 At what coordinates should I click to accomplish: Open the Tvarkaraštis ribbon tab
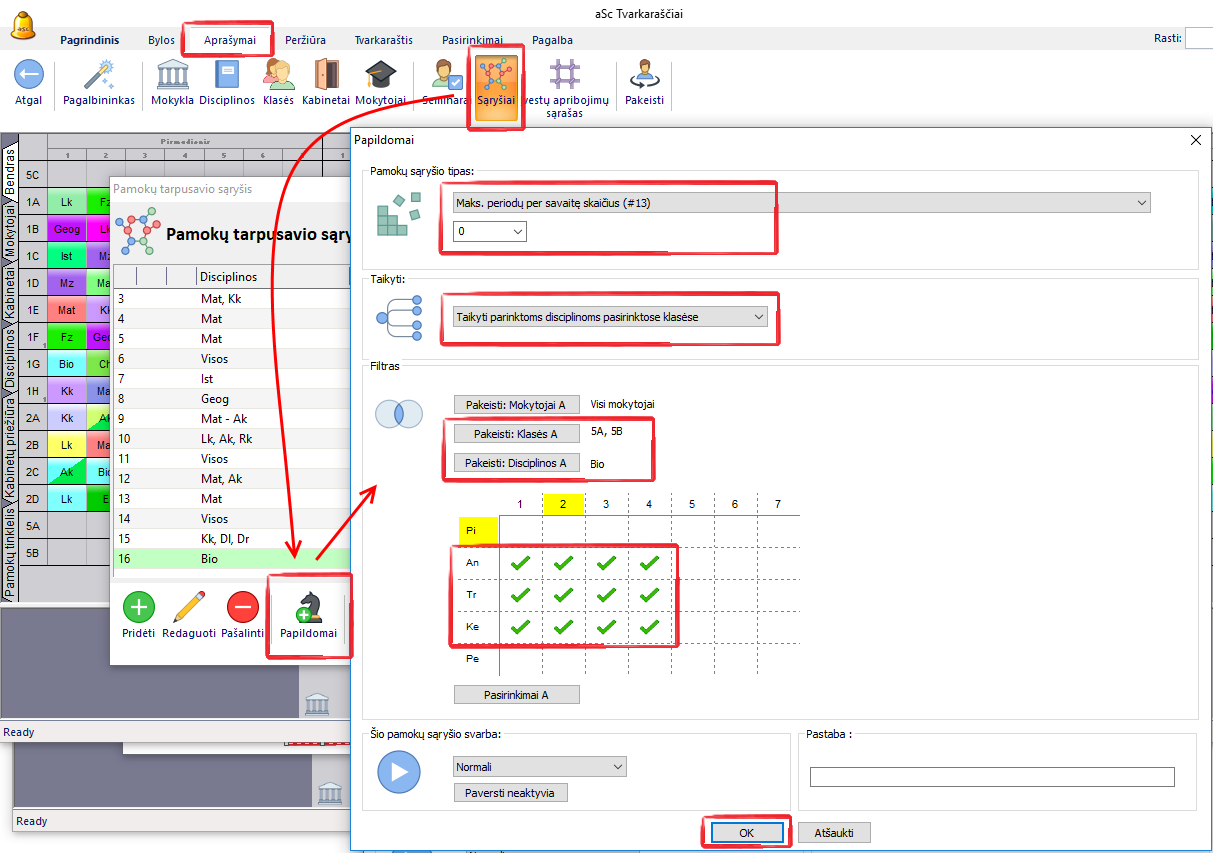(383, 40)
